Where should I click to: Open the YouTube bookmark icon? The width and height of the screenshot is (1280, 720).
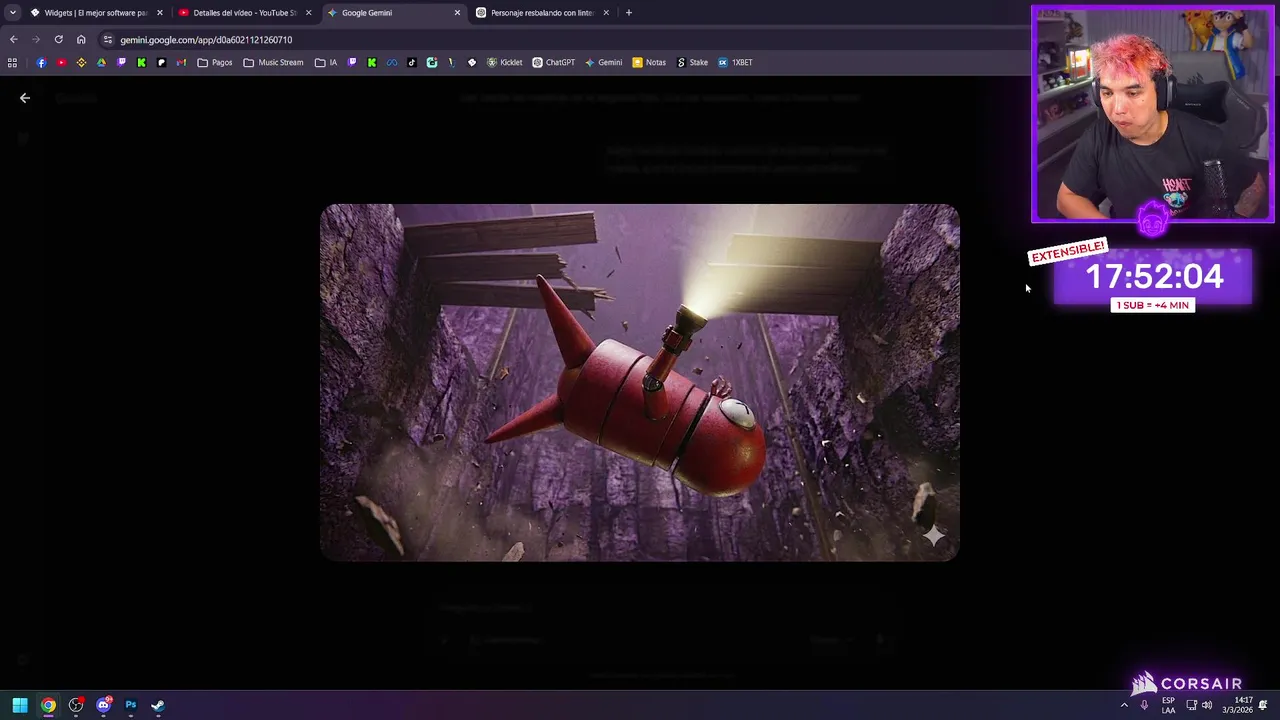(x=61, y=62)
